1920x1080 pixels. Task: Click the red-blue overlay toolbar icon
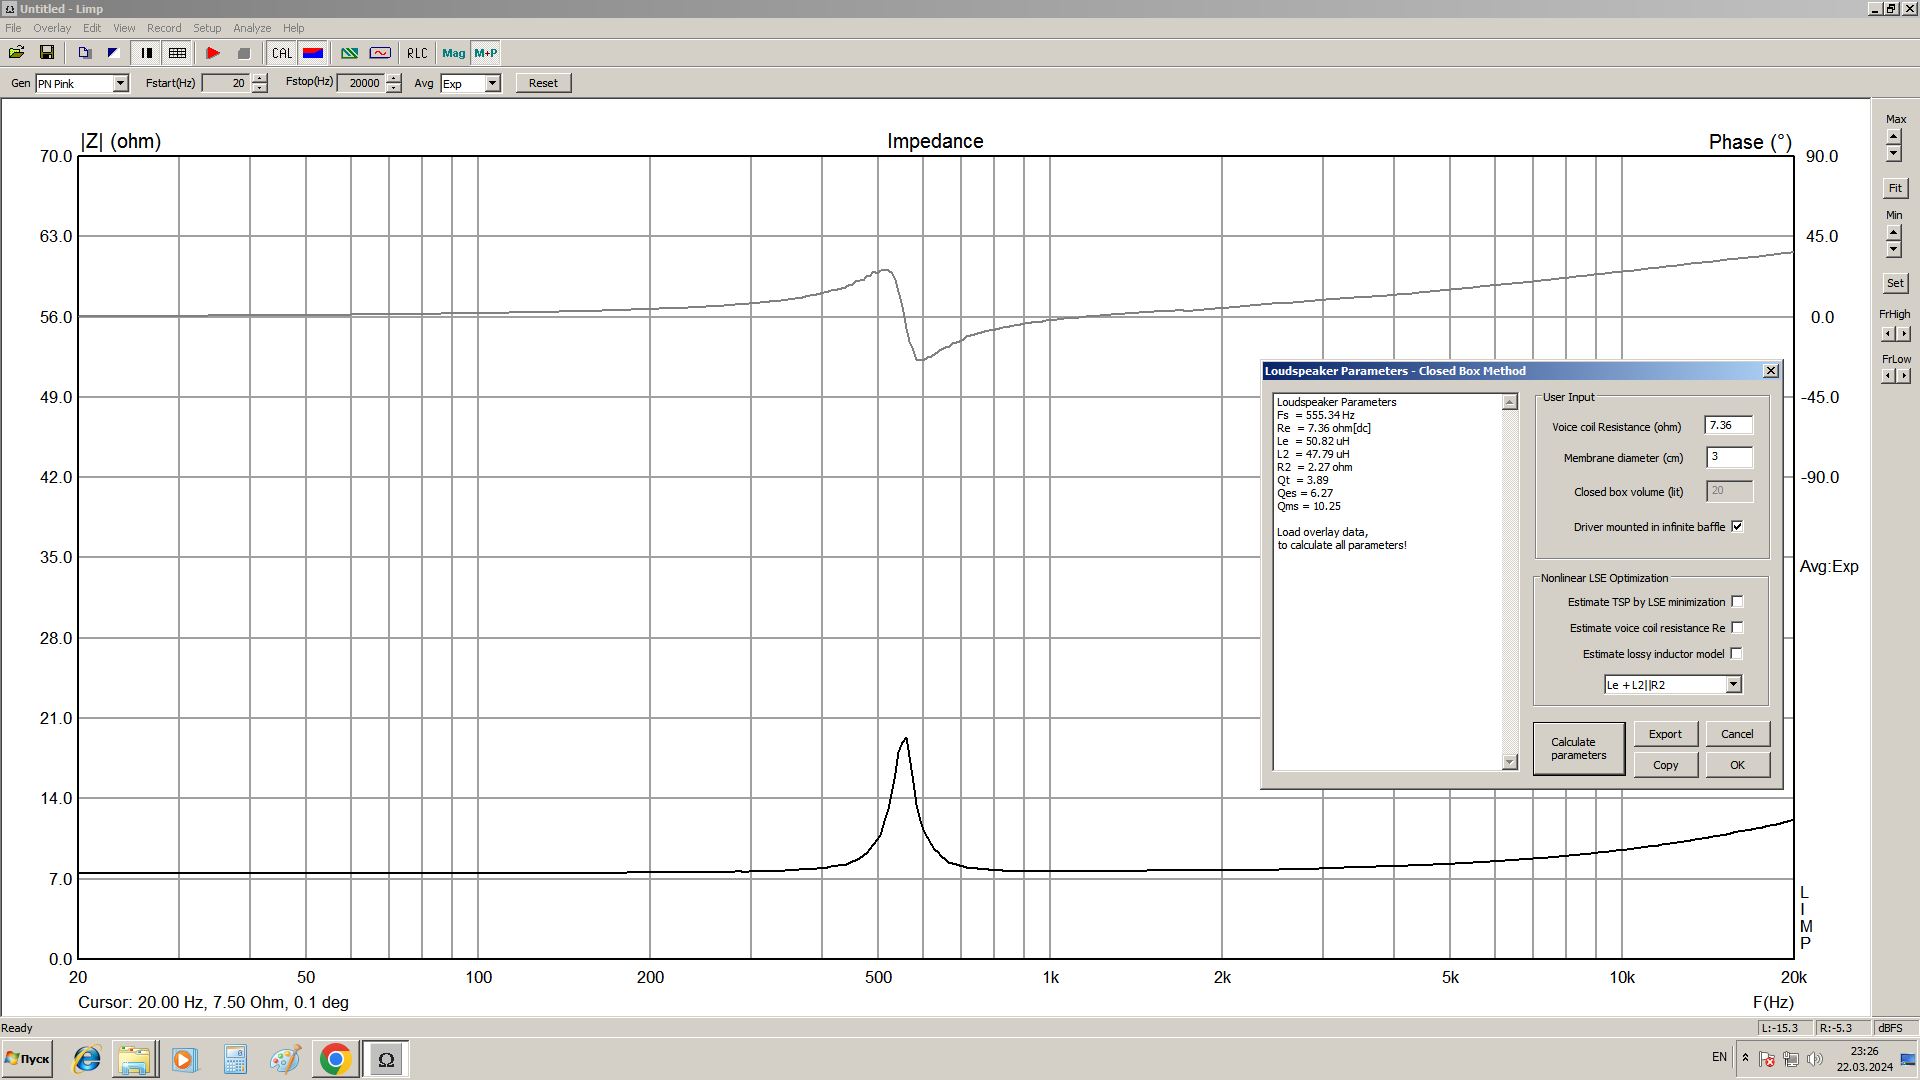(x=313, y=53)
